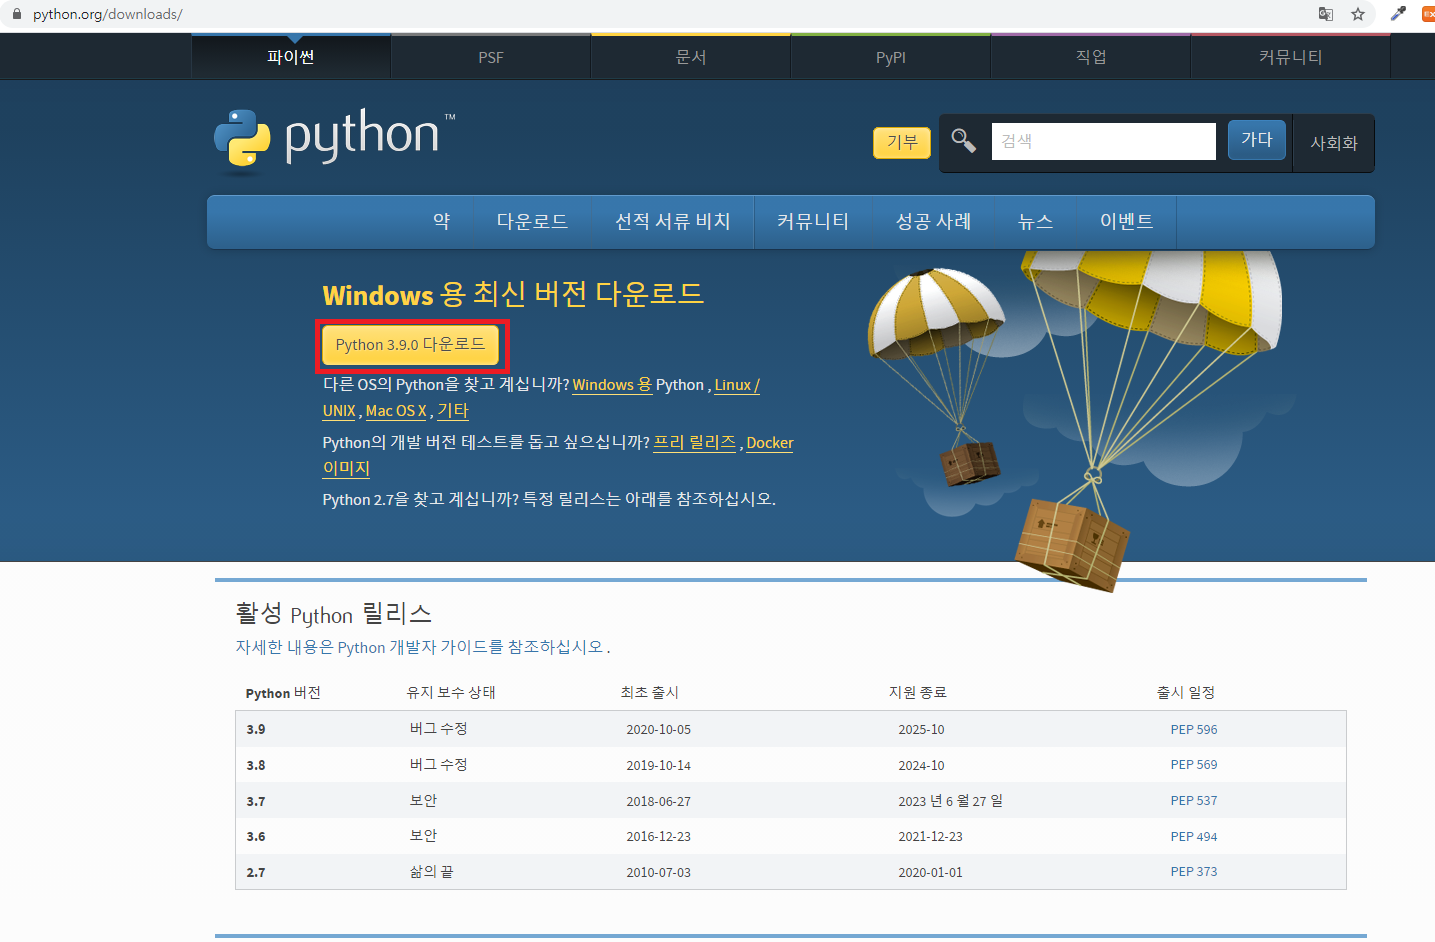1435x942 pixels.
Task: Select the 파이썬 top tab
Action: 291,57
